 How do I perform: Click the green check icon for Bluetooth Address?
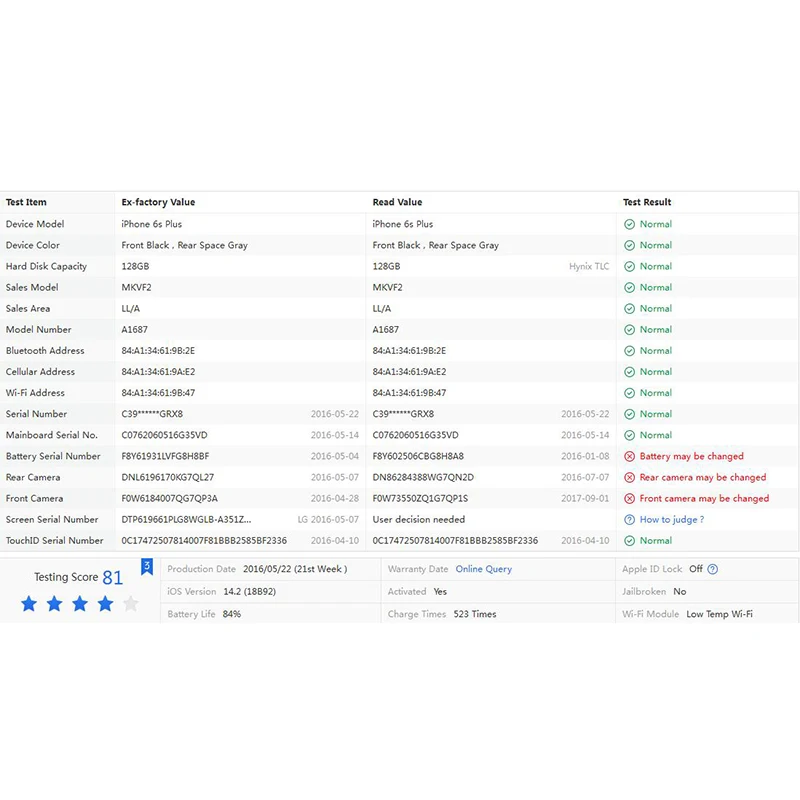[x=630, y=351]
